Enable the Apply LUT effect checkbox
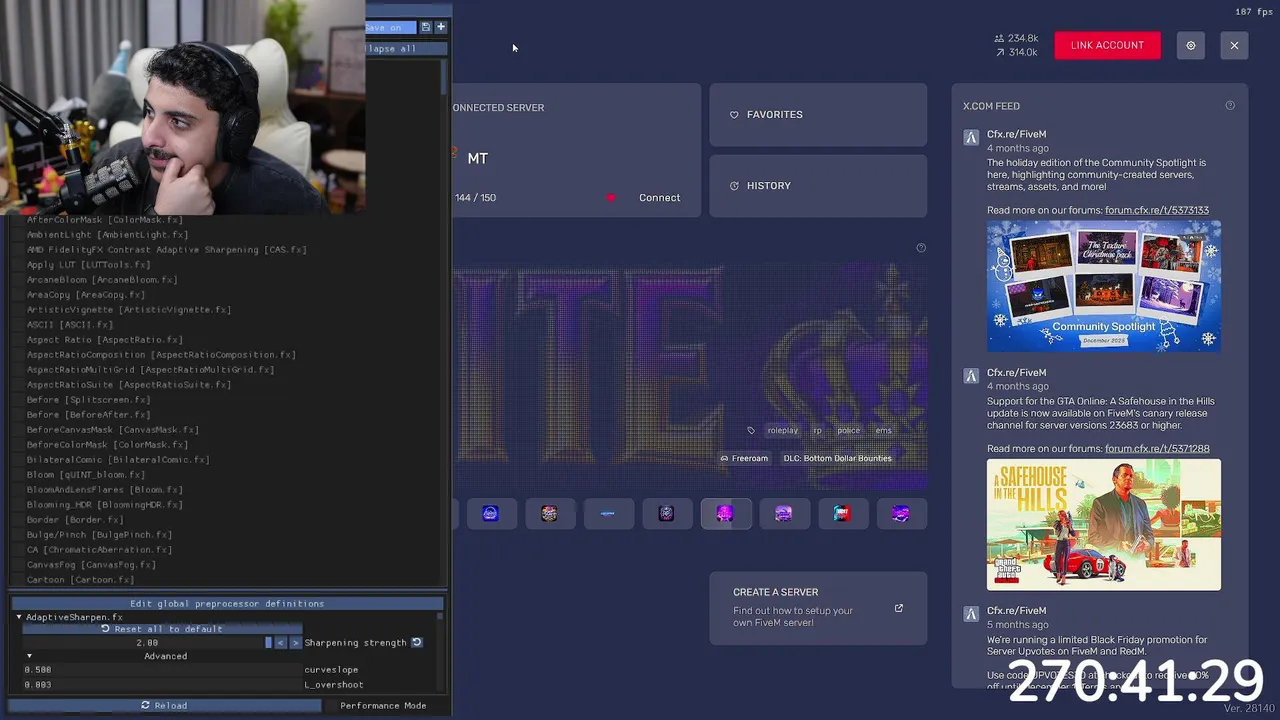Screen dimensions: 1280x720 point(17,265)
